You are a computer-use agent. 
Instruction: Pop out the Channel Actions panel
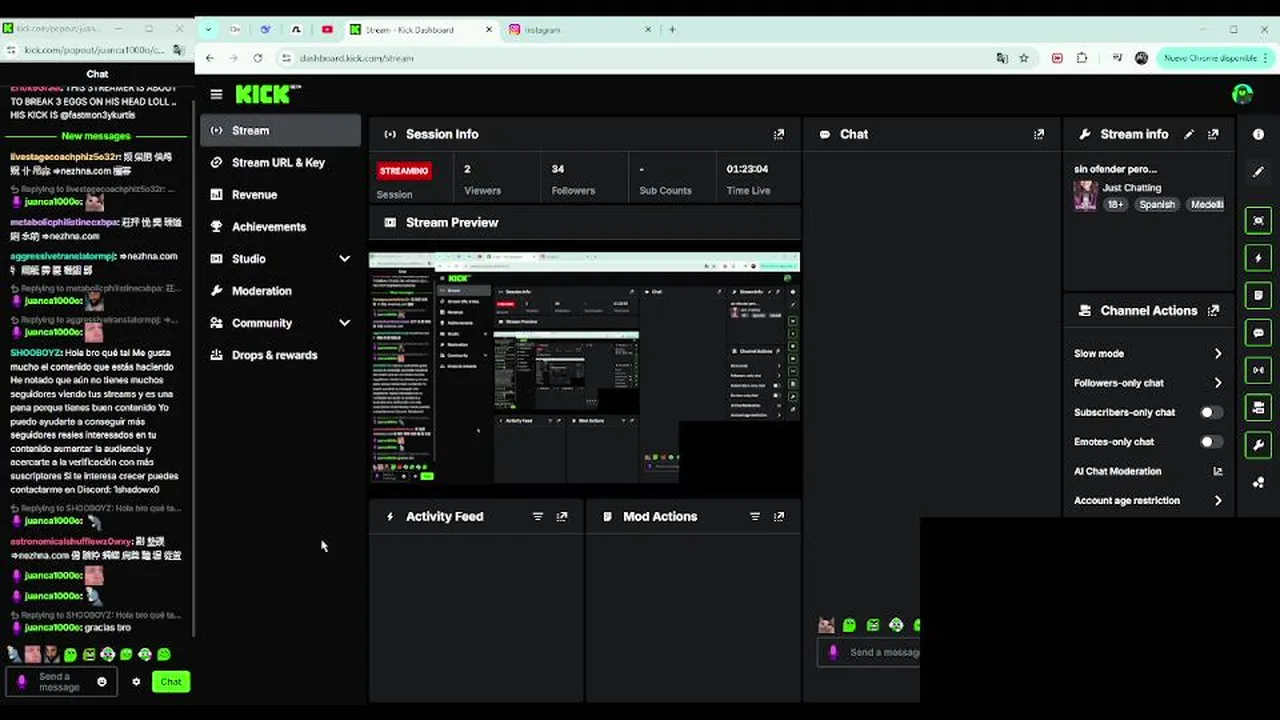coord(1213,311)
